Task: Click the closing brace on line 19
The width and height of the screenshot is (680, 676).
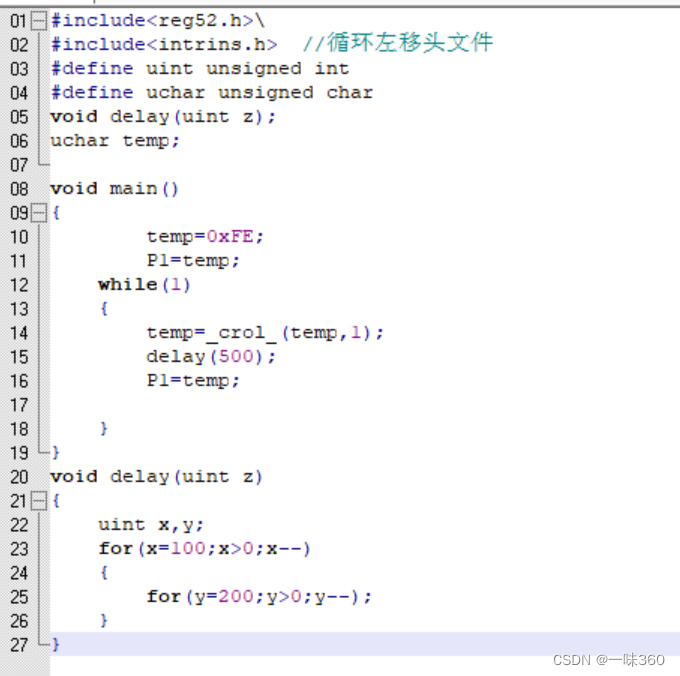Action: tap(56, 453)
